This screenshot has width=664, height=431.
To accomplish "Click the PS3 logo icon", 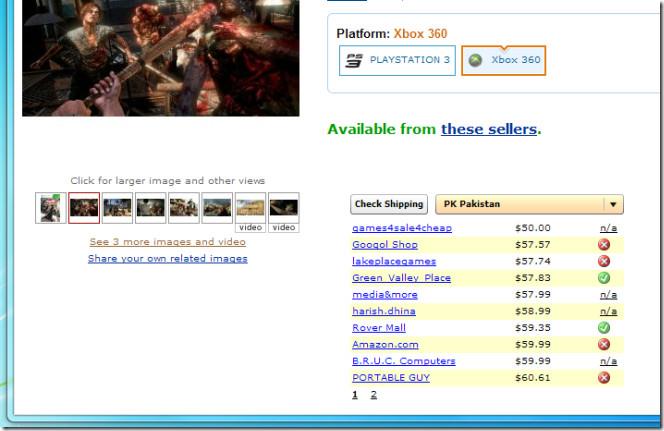I will pos(354,60).
